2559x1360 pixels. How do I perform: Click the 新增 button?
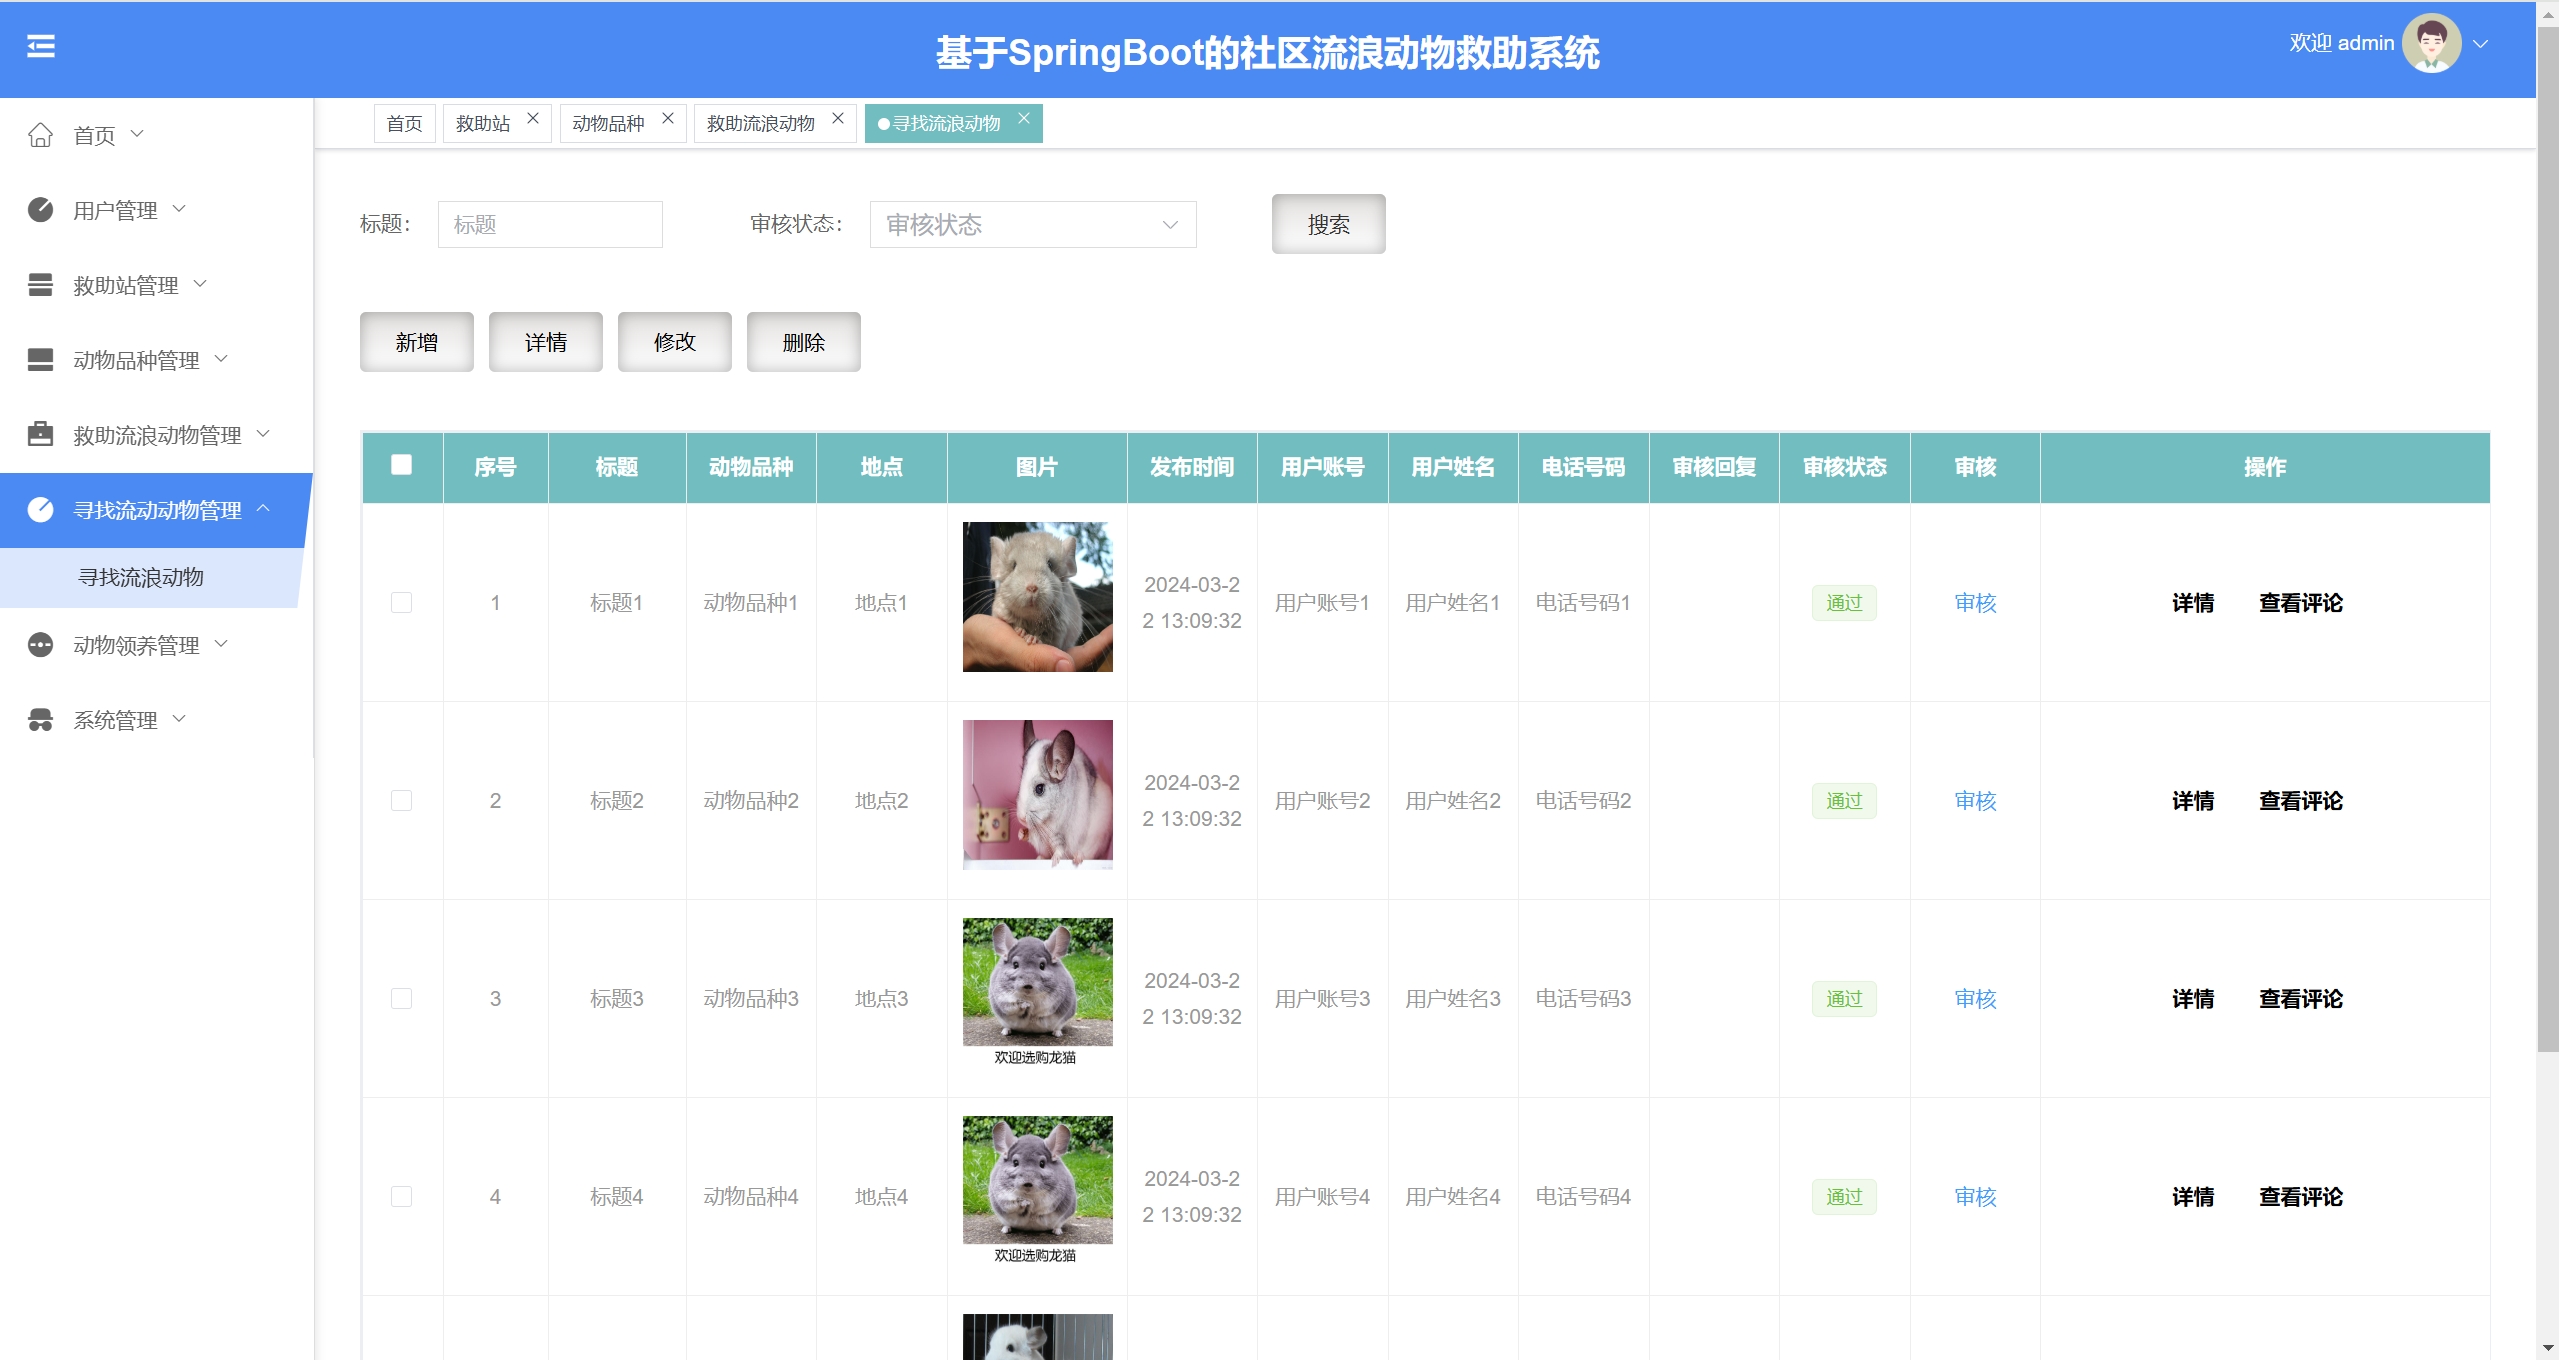pos(417,342)
